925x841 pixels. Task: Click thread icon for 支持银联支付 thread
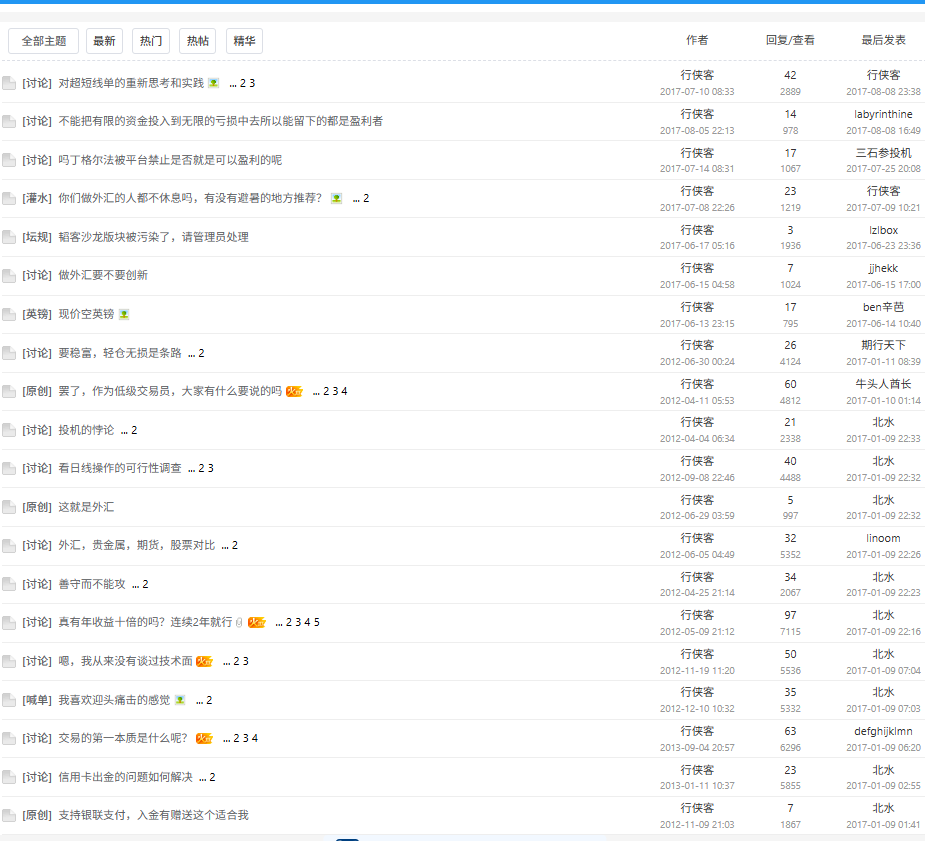click(x=9, y=816)
